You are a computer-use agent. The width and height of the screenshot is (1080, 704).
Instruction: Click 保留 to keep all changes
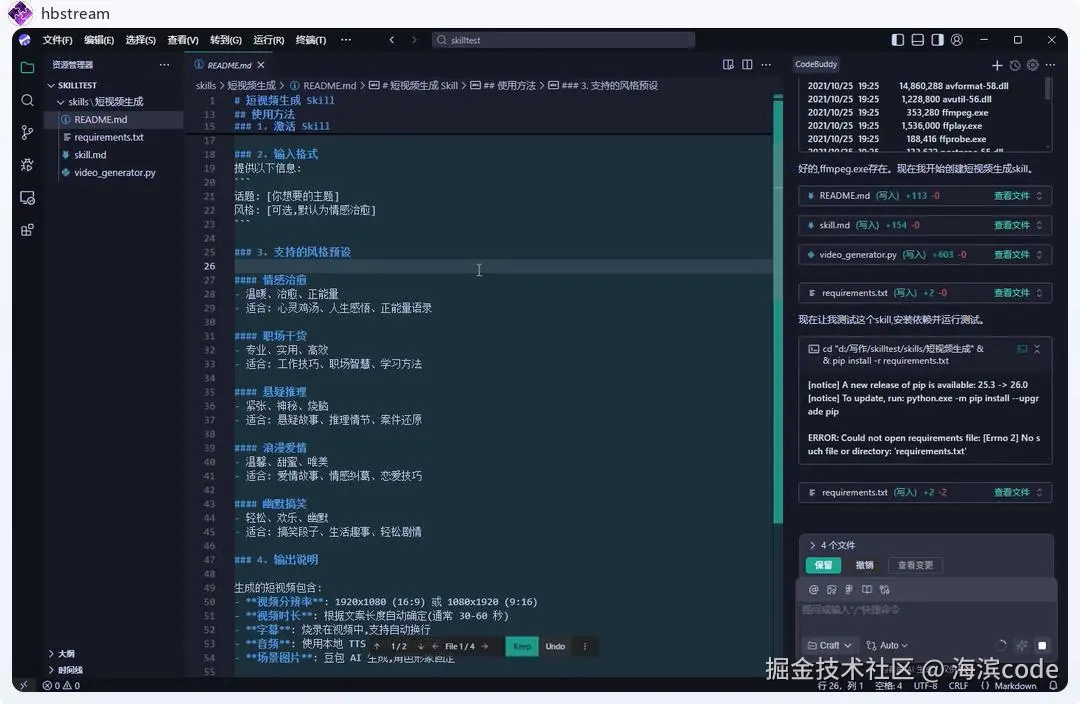[x=822, y=565]
